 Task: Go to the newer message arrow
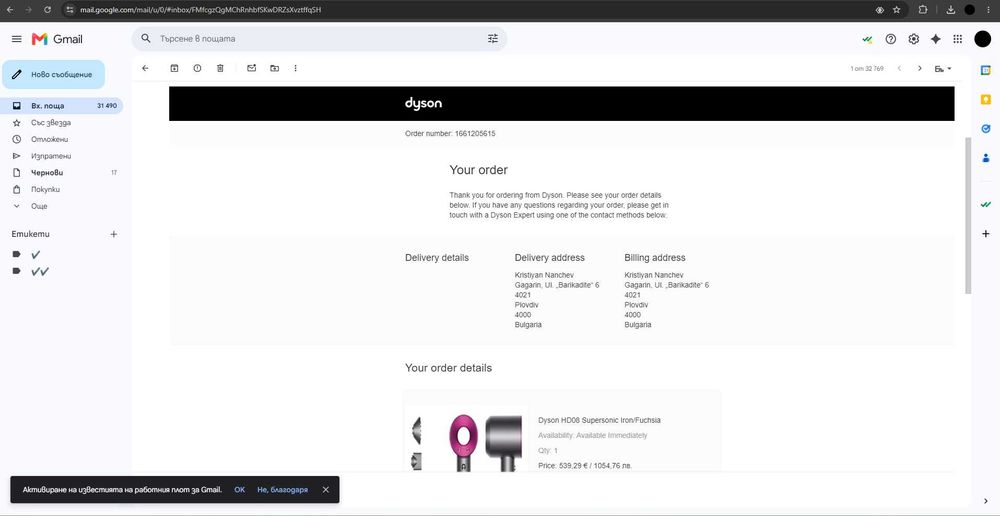(899, 68)
